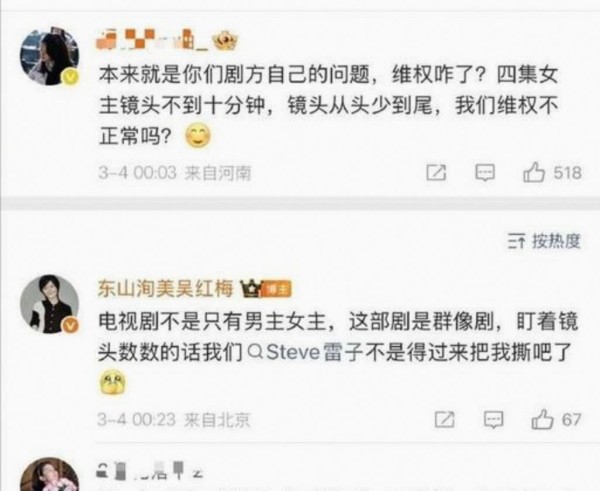Click the 3-4 00:23 来自北京 timestamp

[174, 420]
